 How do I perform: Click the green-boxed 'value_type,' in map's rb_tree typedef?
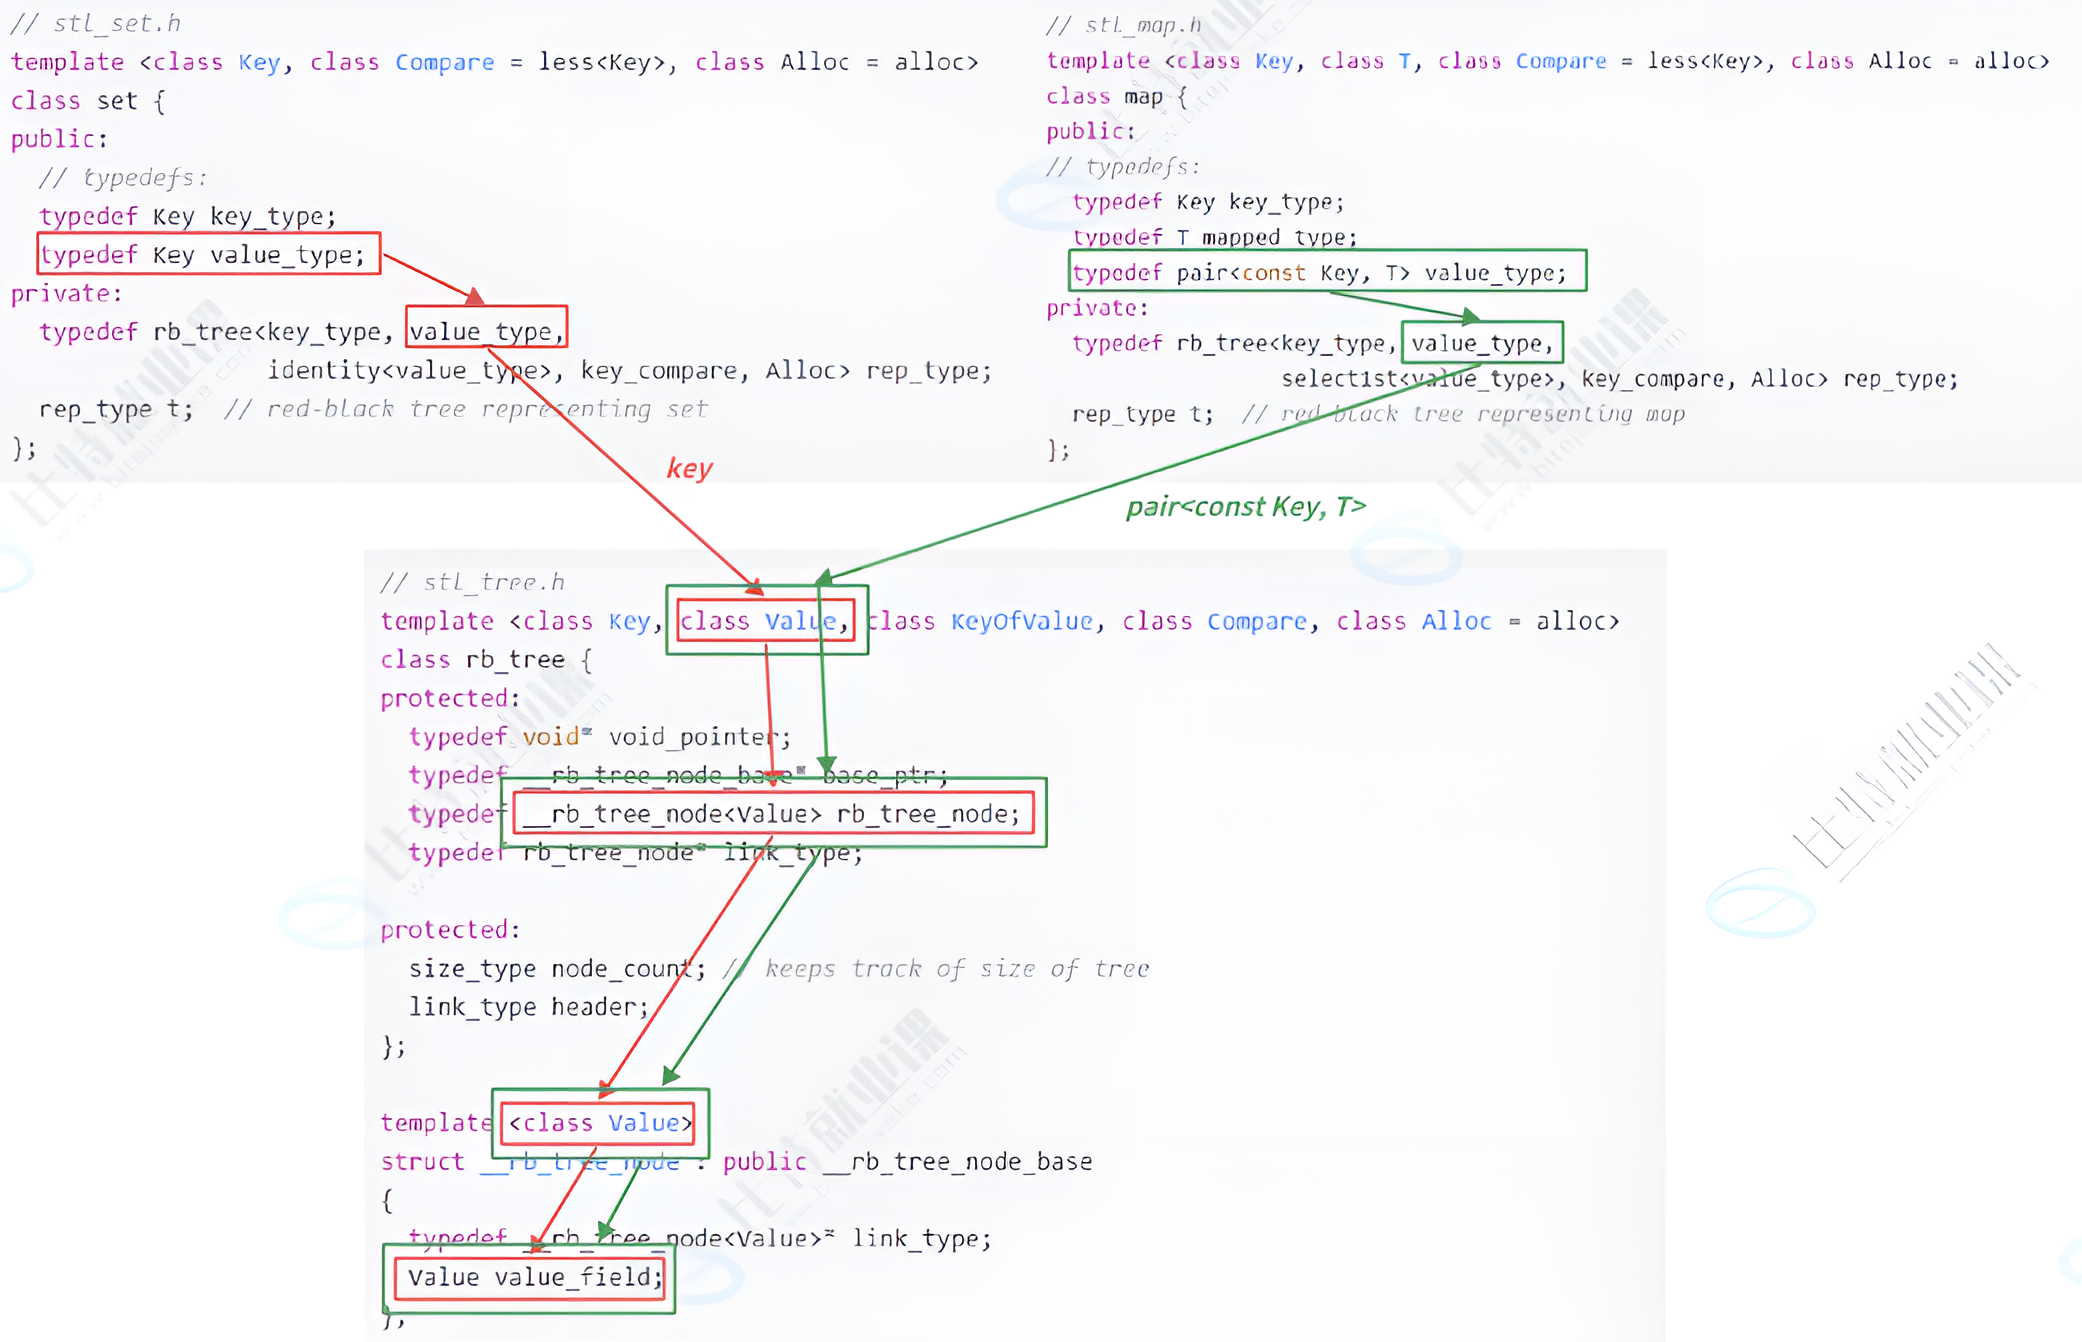(x=1482, y=343)
